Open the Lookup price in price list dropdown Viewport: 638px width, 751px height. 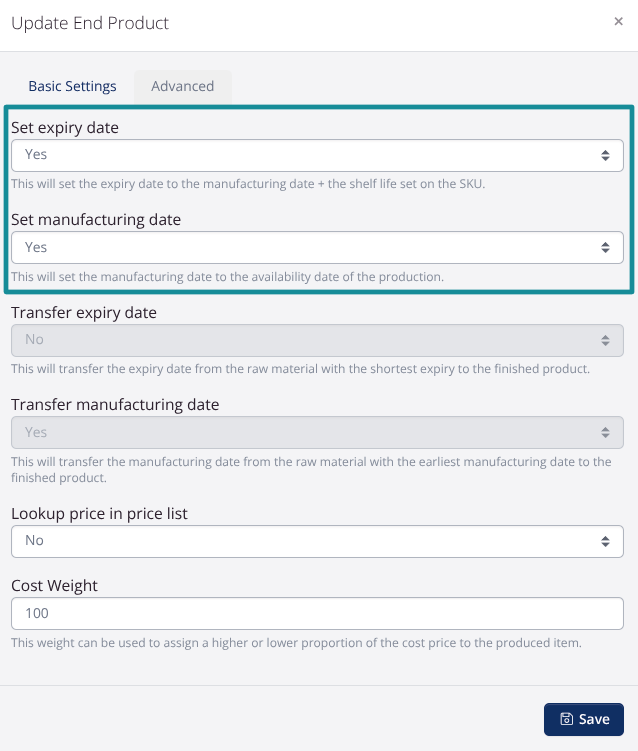click(x=317, y=541)
